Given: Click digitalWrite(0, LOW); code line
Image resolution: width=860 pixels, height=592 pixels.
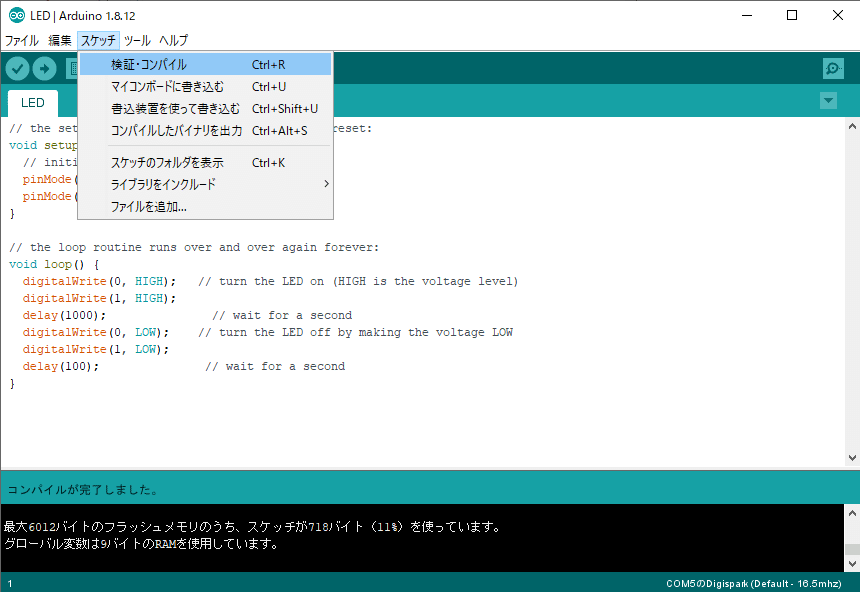Looking at the screenshot, I should coord(96,332).
